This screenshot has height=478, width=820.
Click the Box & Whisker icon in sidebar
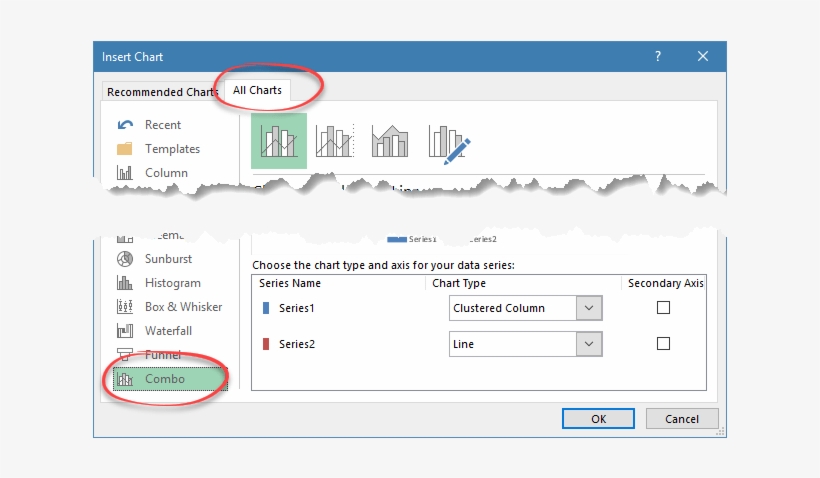click(x=124, y=306)
